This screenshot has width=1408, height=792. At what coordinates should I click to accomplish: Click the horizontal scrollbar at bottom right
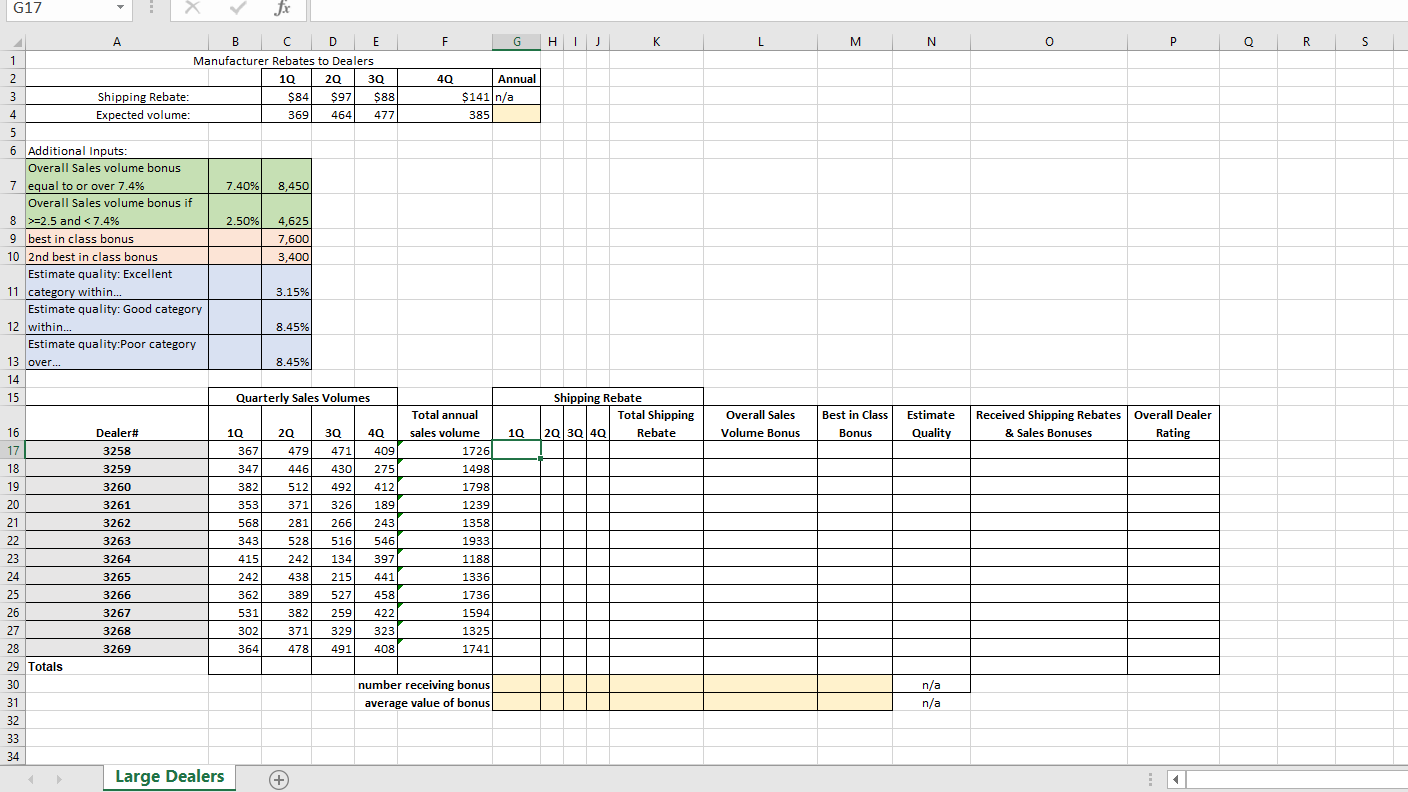[x=1290, y=779]
